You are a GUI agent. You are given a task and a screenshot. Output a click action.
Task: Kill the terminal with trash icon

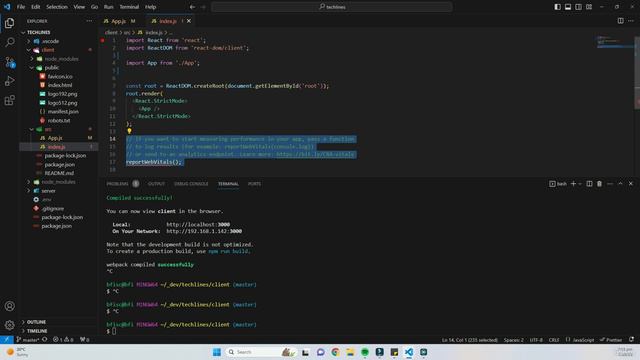[599, 184]
